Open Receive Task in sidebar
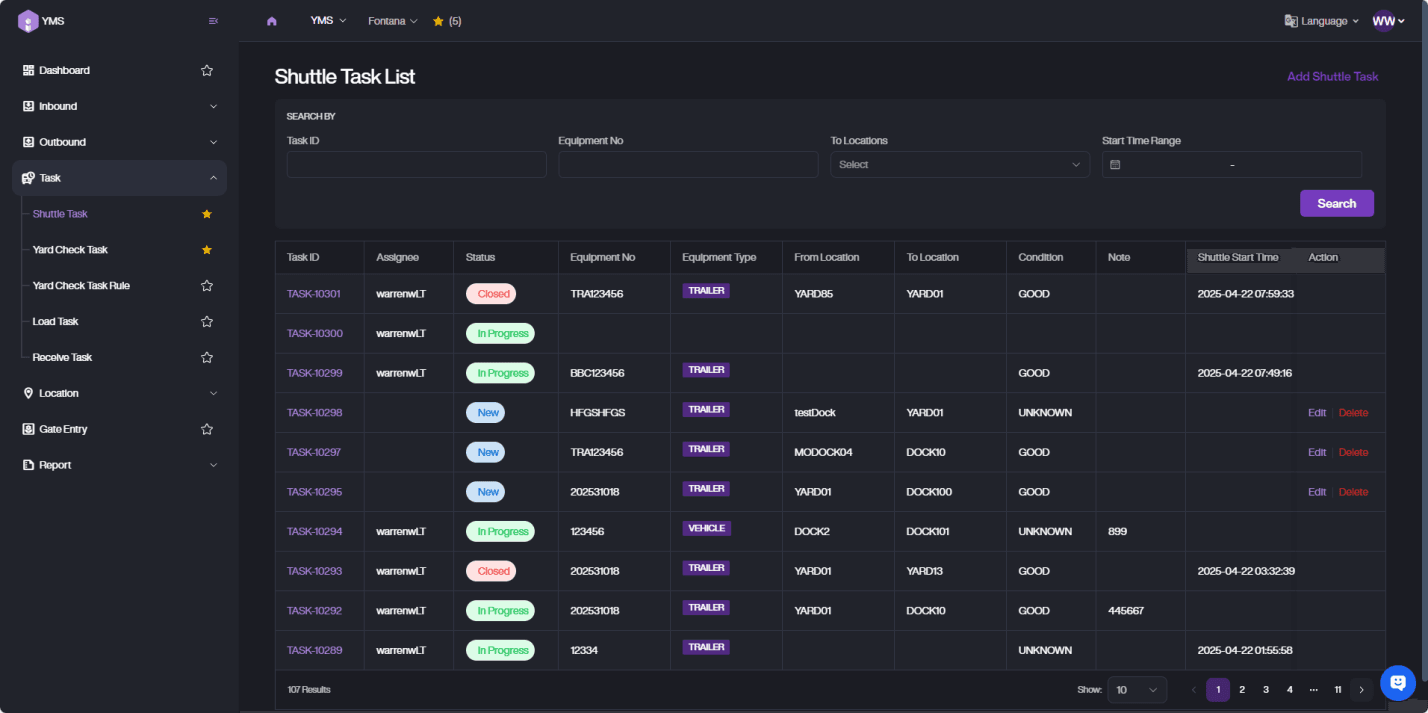Screen dimensions: 1428x713 click(x=62, y=358)
